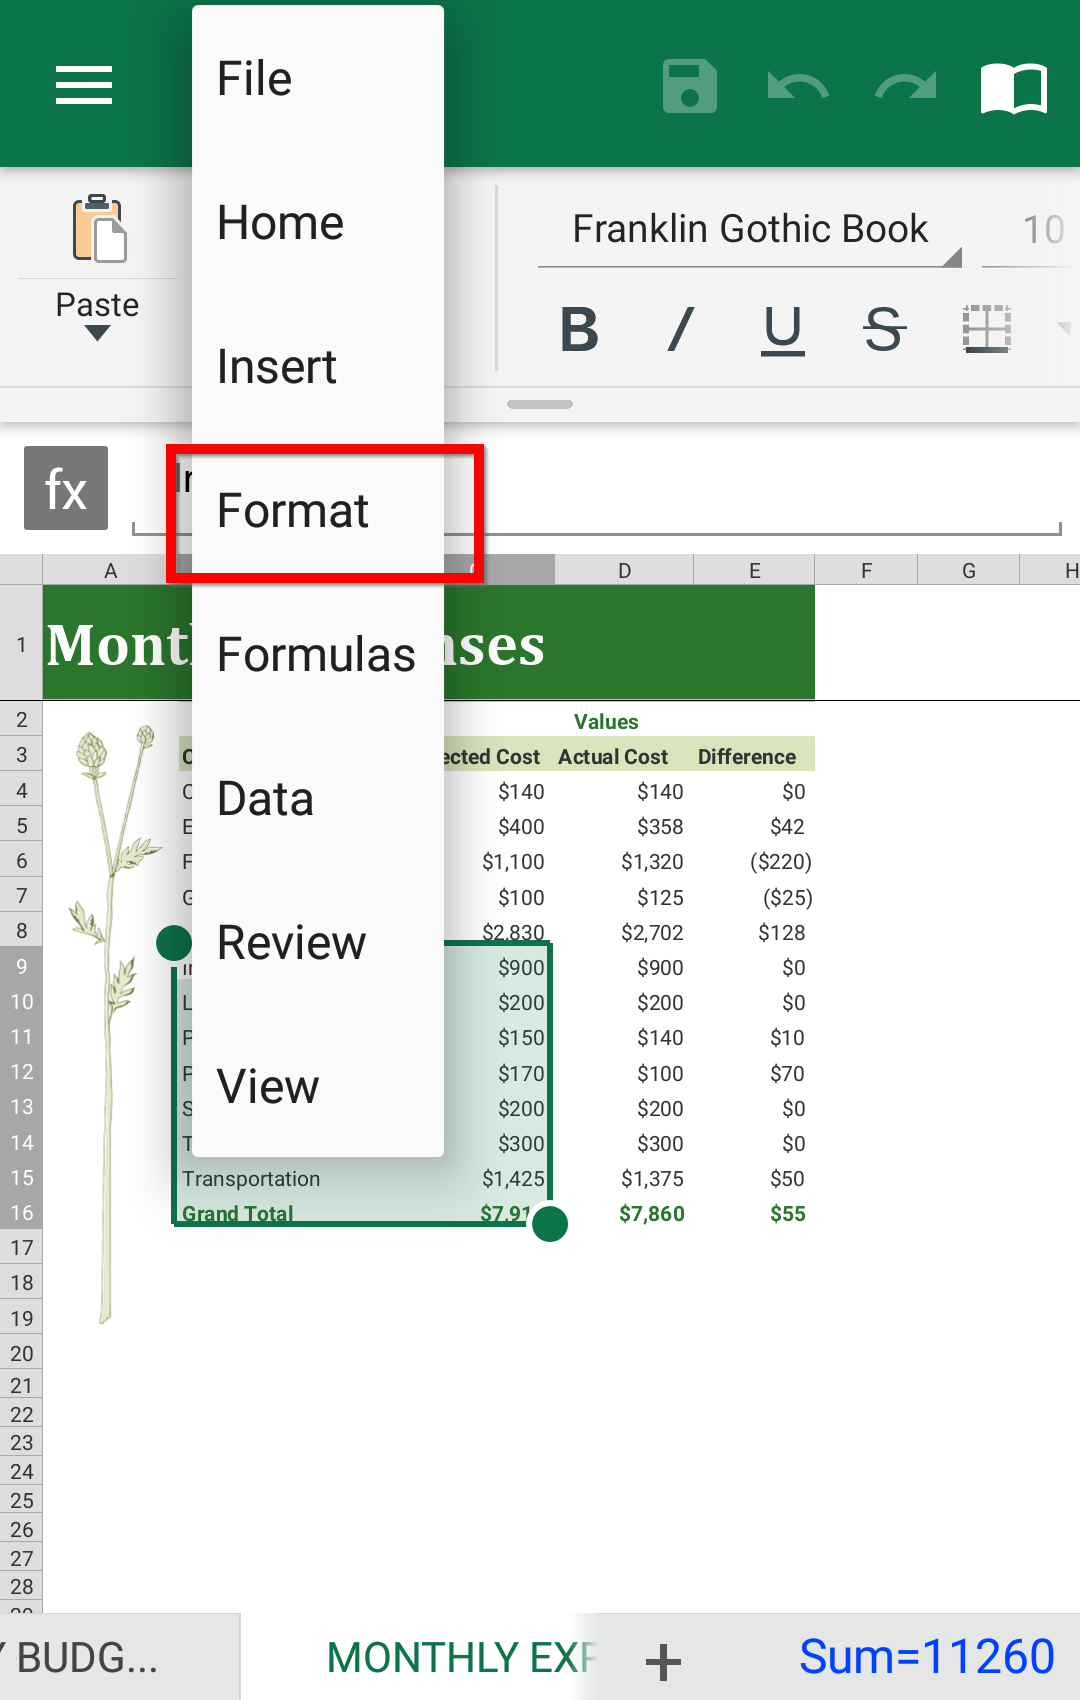Click the Actual Cost column heading
This screenshot has width=1080, height=1700.
pyautogui.click(x=613, y=756)
